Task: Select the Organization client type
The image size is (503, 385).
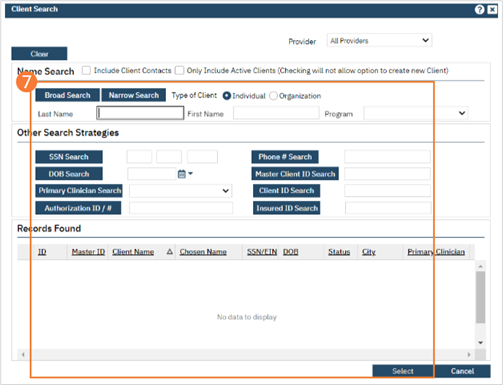Action: (273, 96)
